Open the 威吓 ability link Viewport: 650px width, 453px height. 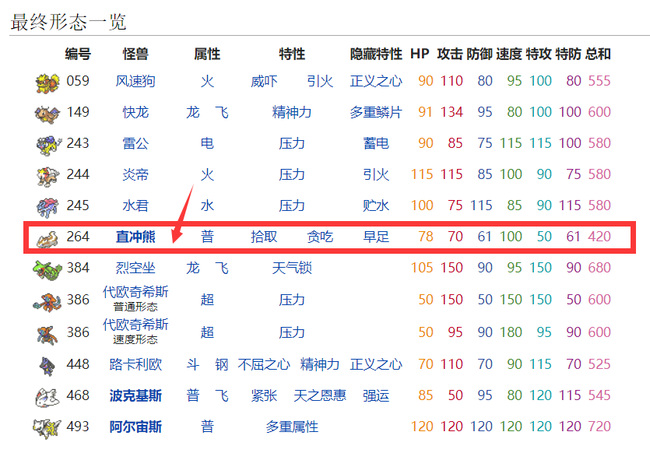264,81
